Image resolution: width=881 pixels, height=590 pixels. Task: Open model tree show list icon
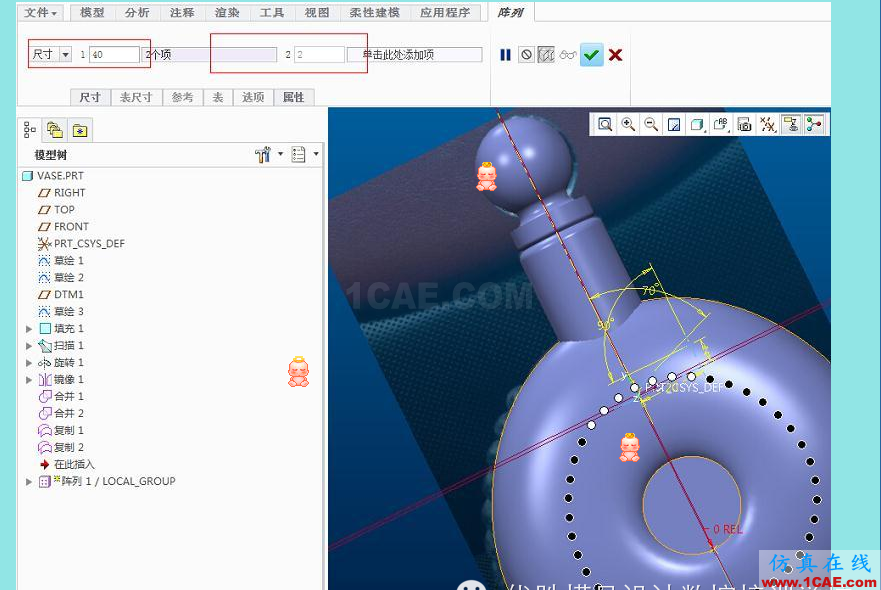tap(298, 155)
